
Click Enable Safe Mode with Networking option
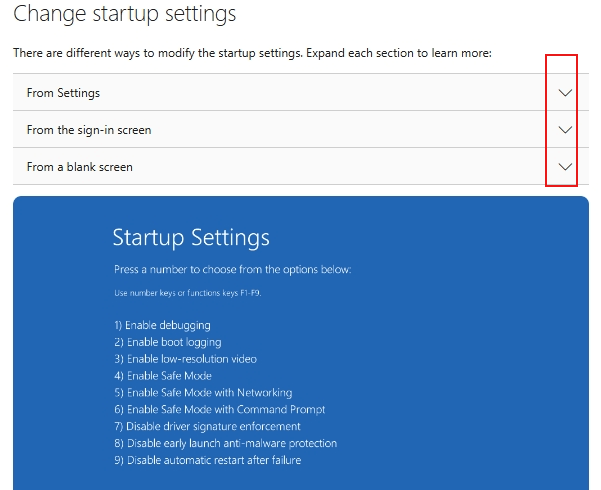click(x=203, y=393)
